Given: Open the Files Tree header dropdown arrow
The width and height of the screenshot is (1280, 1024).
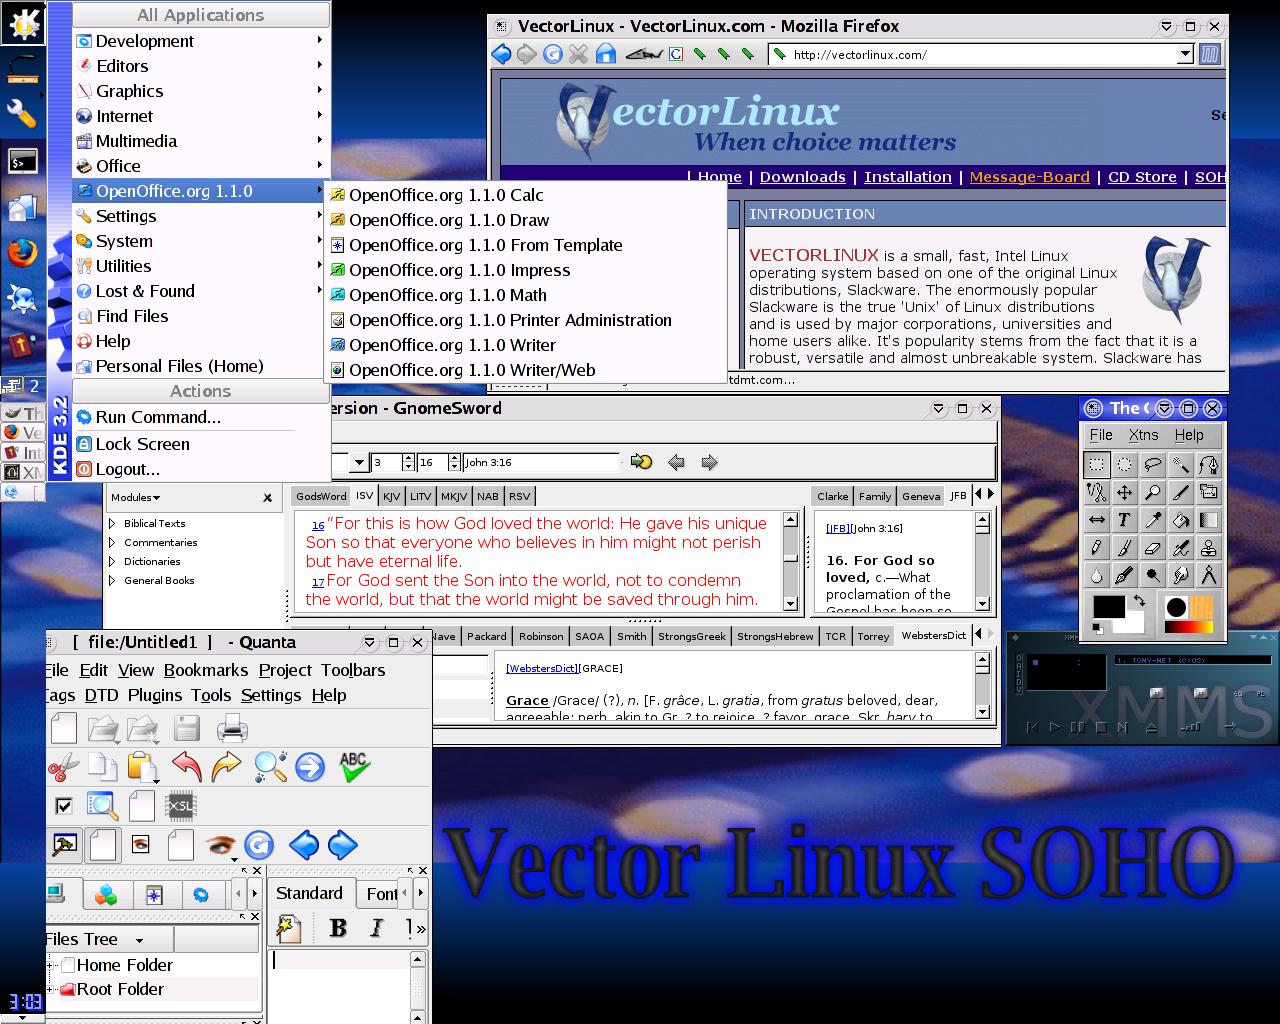Looking at the screenshot, I should click(x=139, y=940).
